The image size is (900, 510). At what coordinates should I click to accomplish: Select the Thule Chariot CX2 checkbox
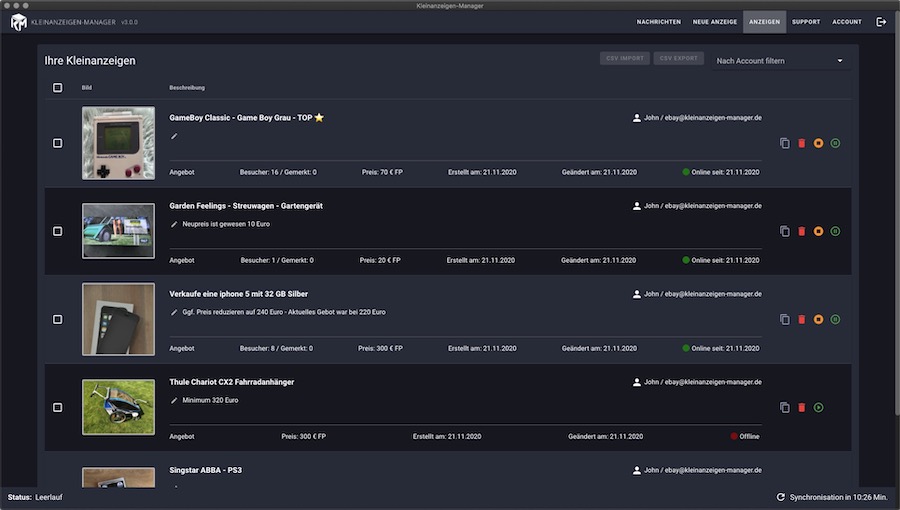coord(57,407)
